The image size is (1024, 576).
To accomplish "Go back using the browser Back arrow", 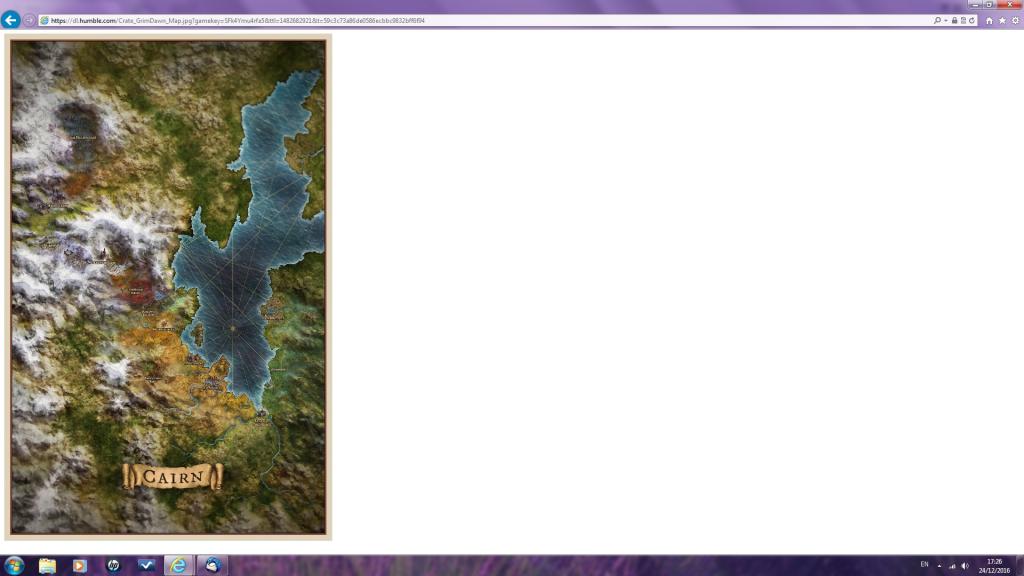I will coord(11,20).
